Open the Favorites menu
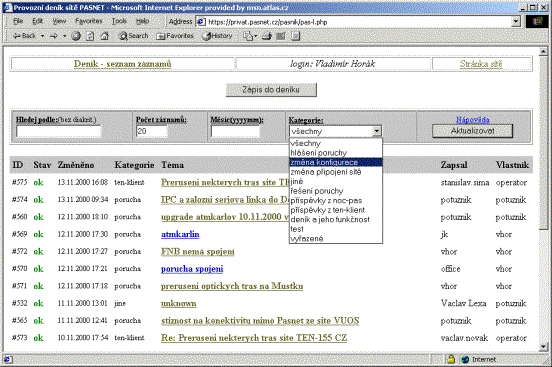552x367 pixels. tap(88, 21)
